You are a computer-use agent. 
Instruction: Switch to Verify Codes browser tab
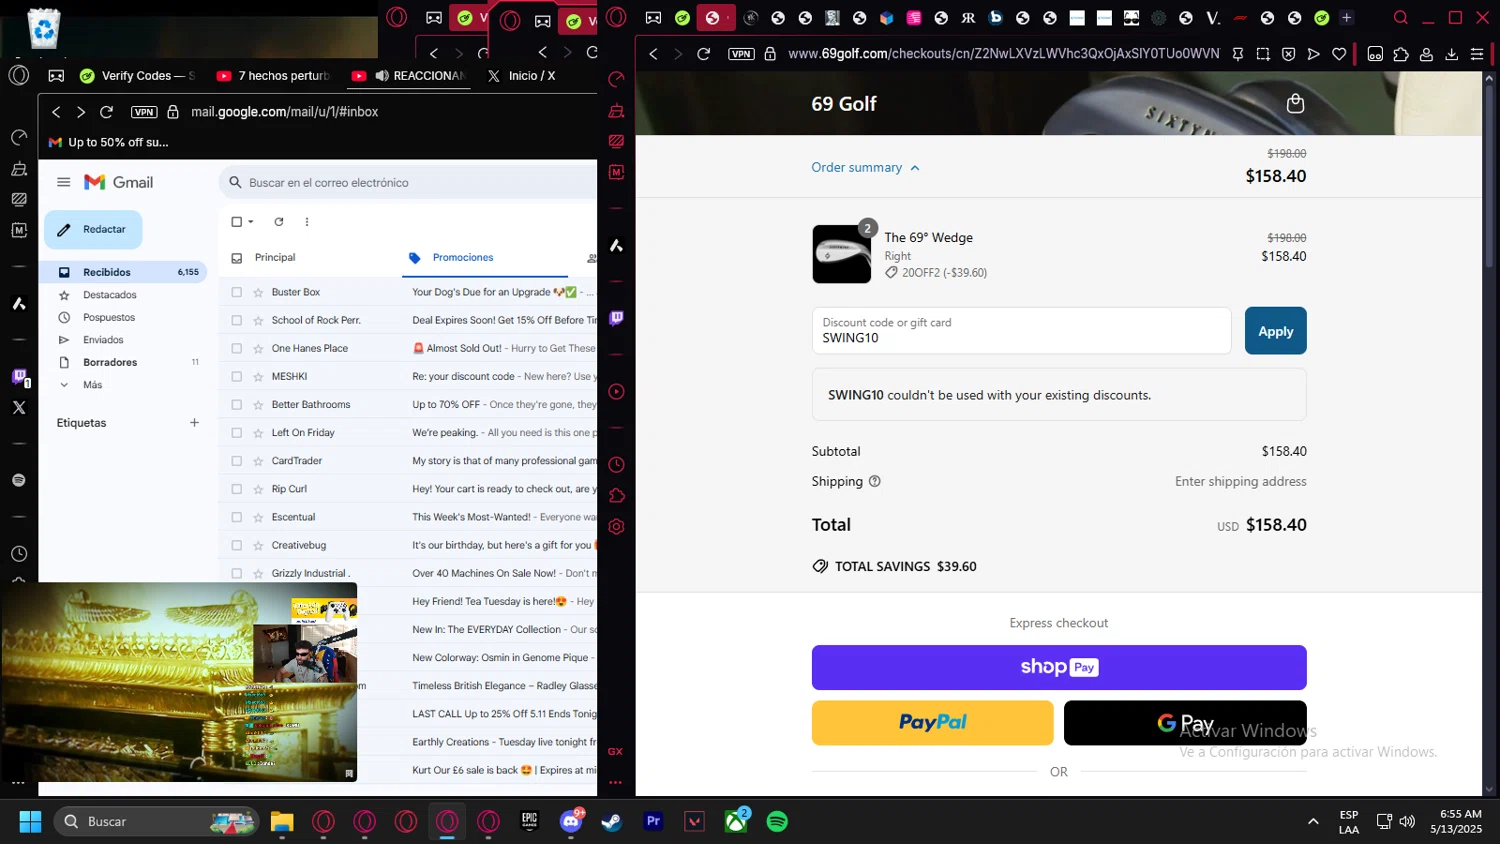click(137, 76)
